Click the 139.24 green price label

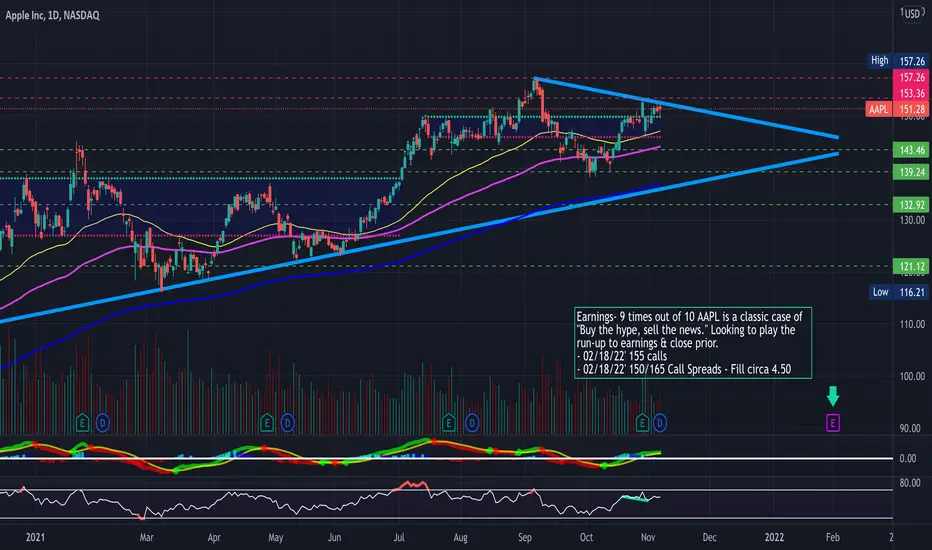click(911, 172)
